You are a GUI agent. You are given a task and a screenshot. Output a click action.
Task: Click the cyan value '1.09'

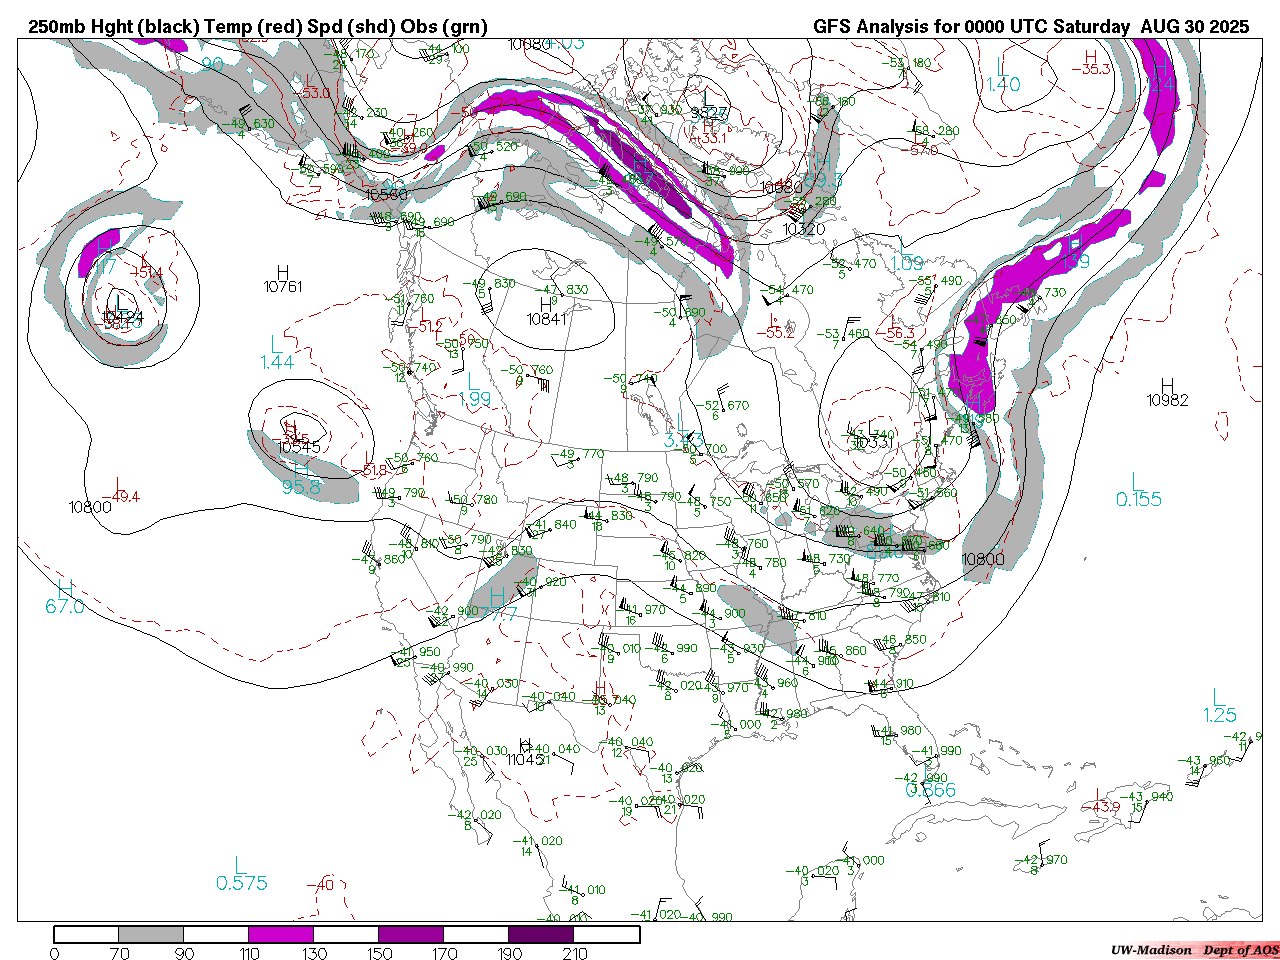click(x=907, y=263)
